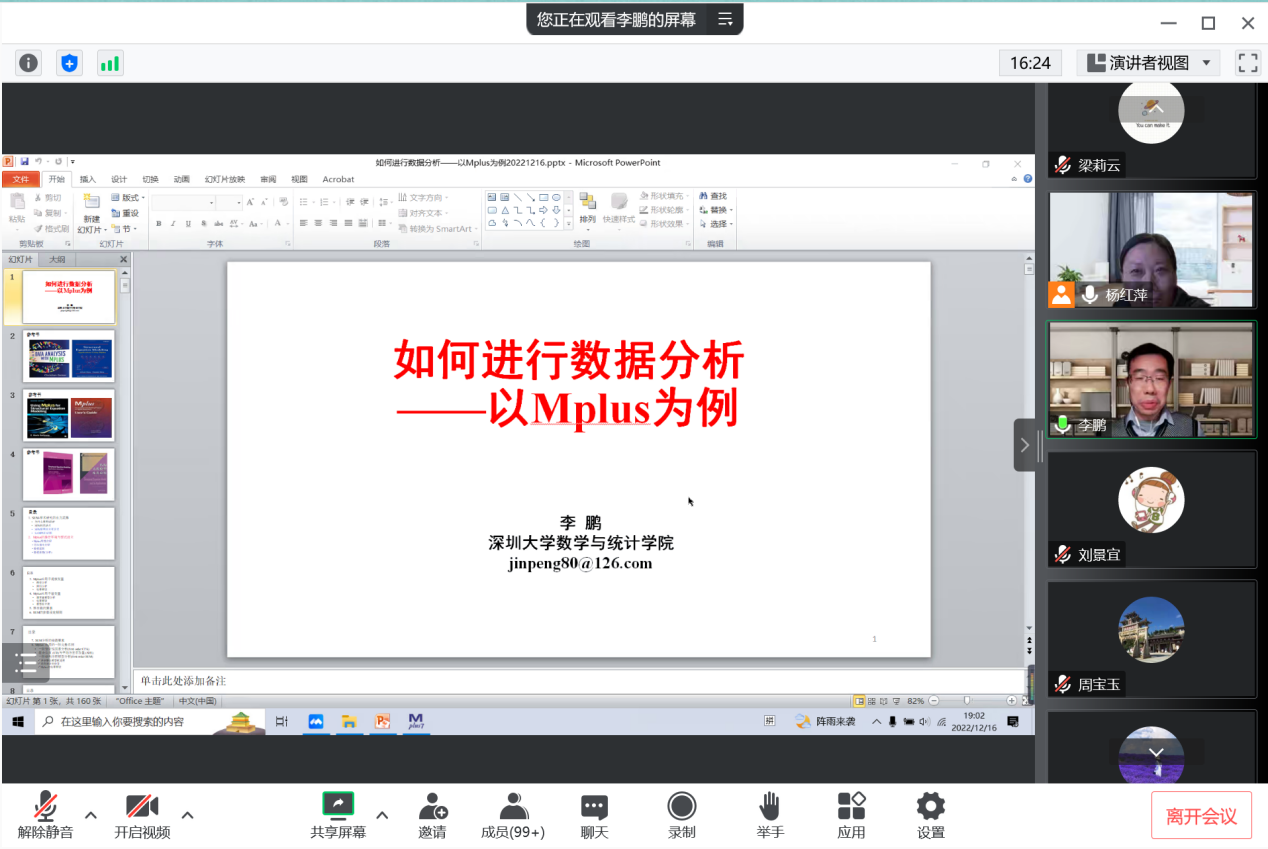
Task: Click blue security shield icon
Action: point(69,63)
